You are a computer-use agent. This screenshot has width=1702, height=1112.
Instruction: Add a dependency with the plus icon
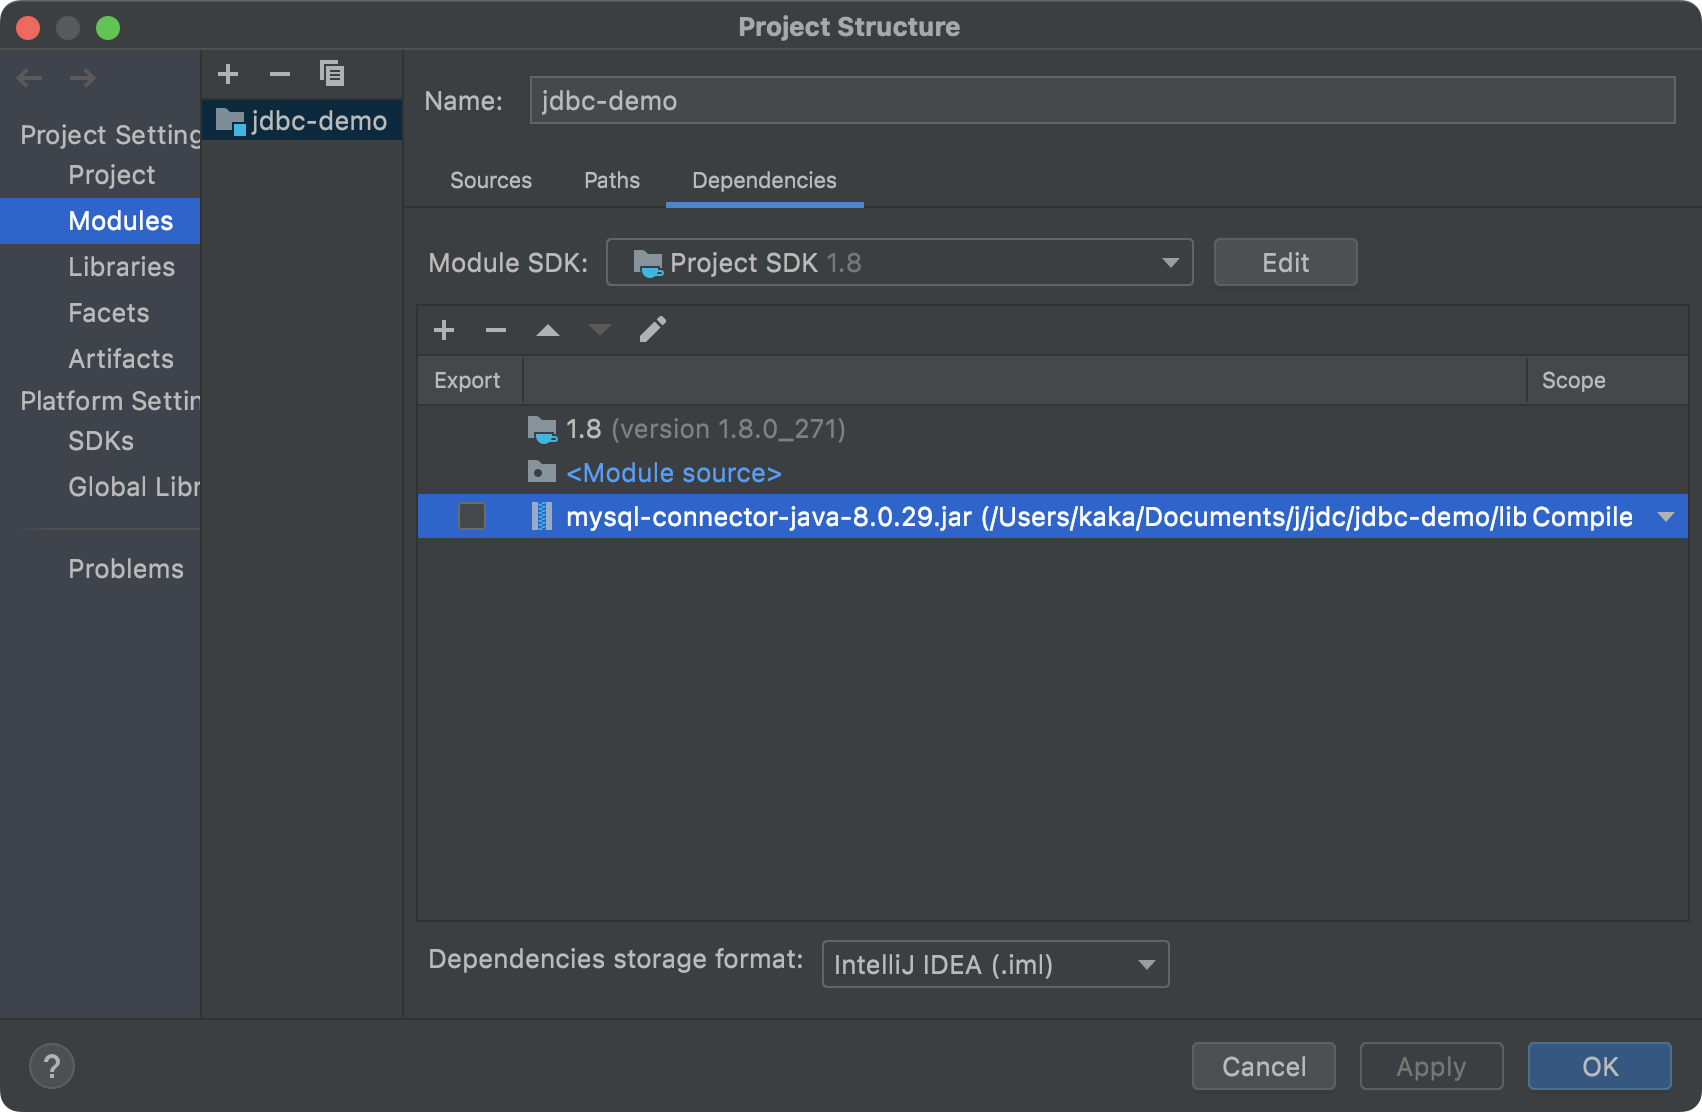pyautogui.click(x=444, y=330)
